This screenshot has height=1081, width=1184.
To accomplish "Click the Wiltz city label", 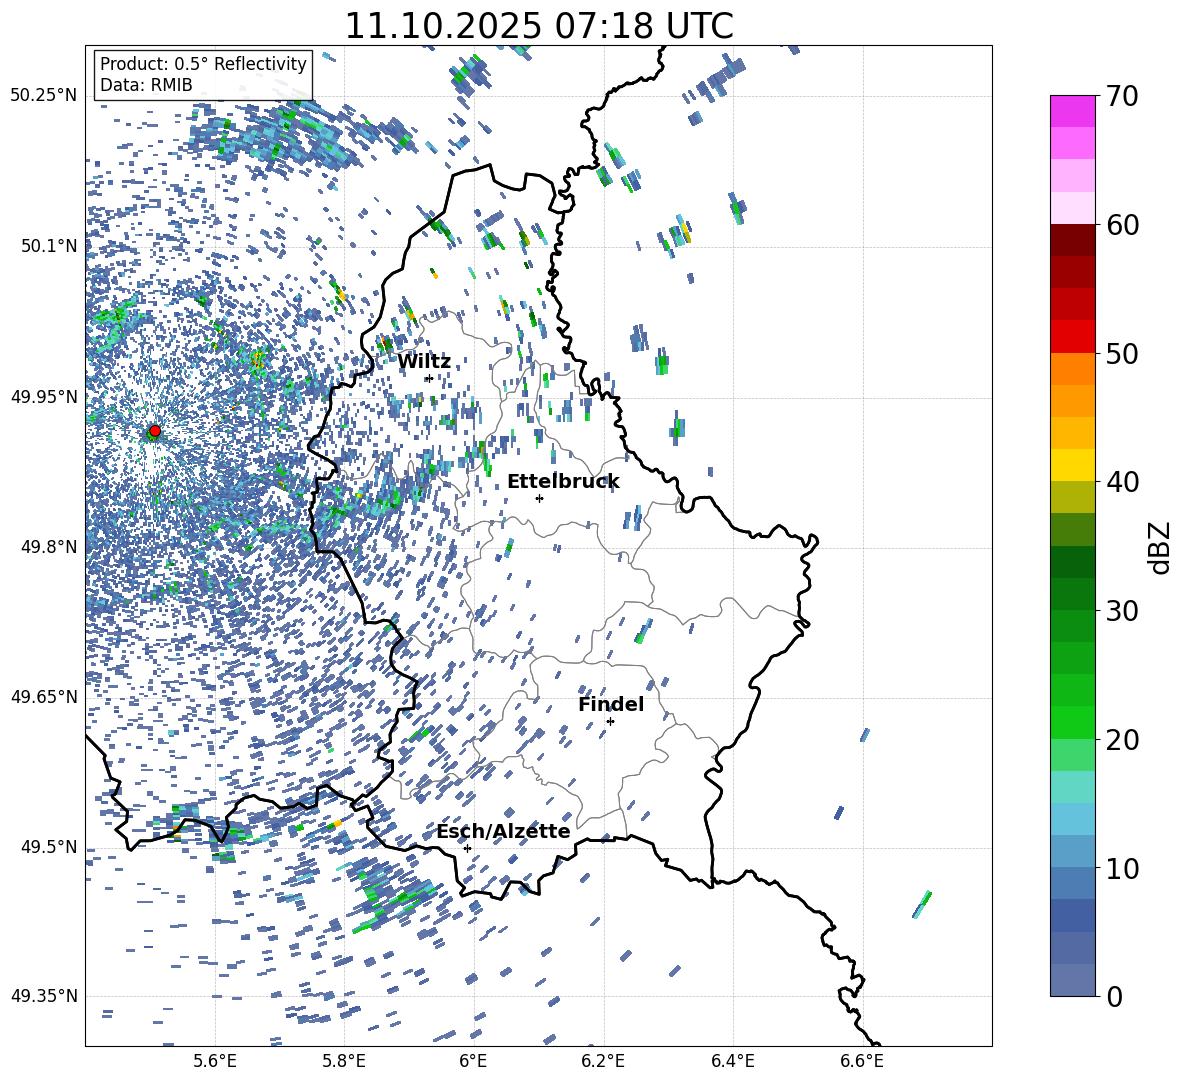I will [424, 361].
